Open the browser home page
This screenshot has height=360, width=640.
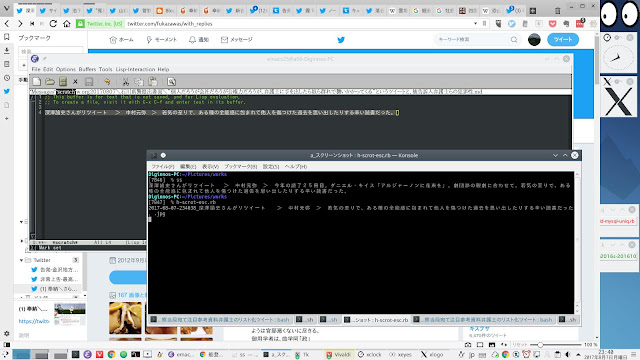coord(67,24)
